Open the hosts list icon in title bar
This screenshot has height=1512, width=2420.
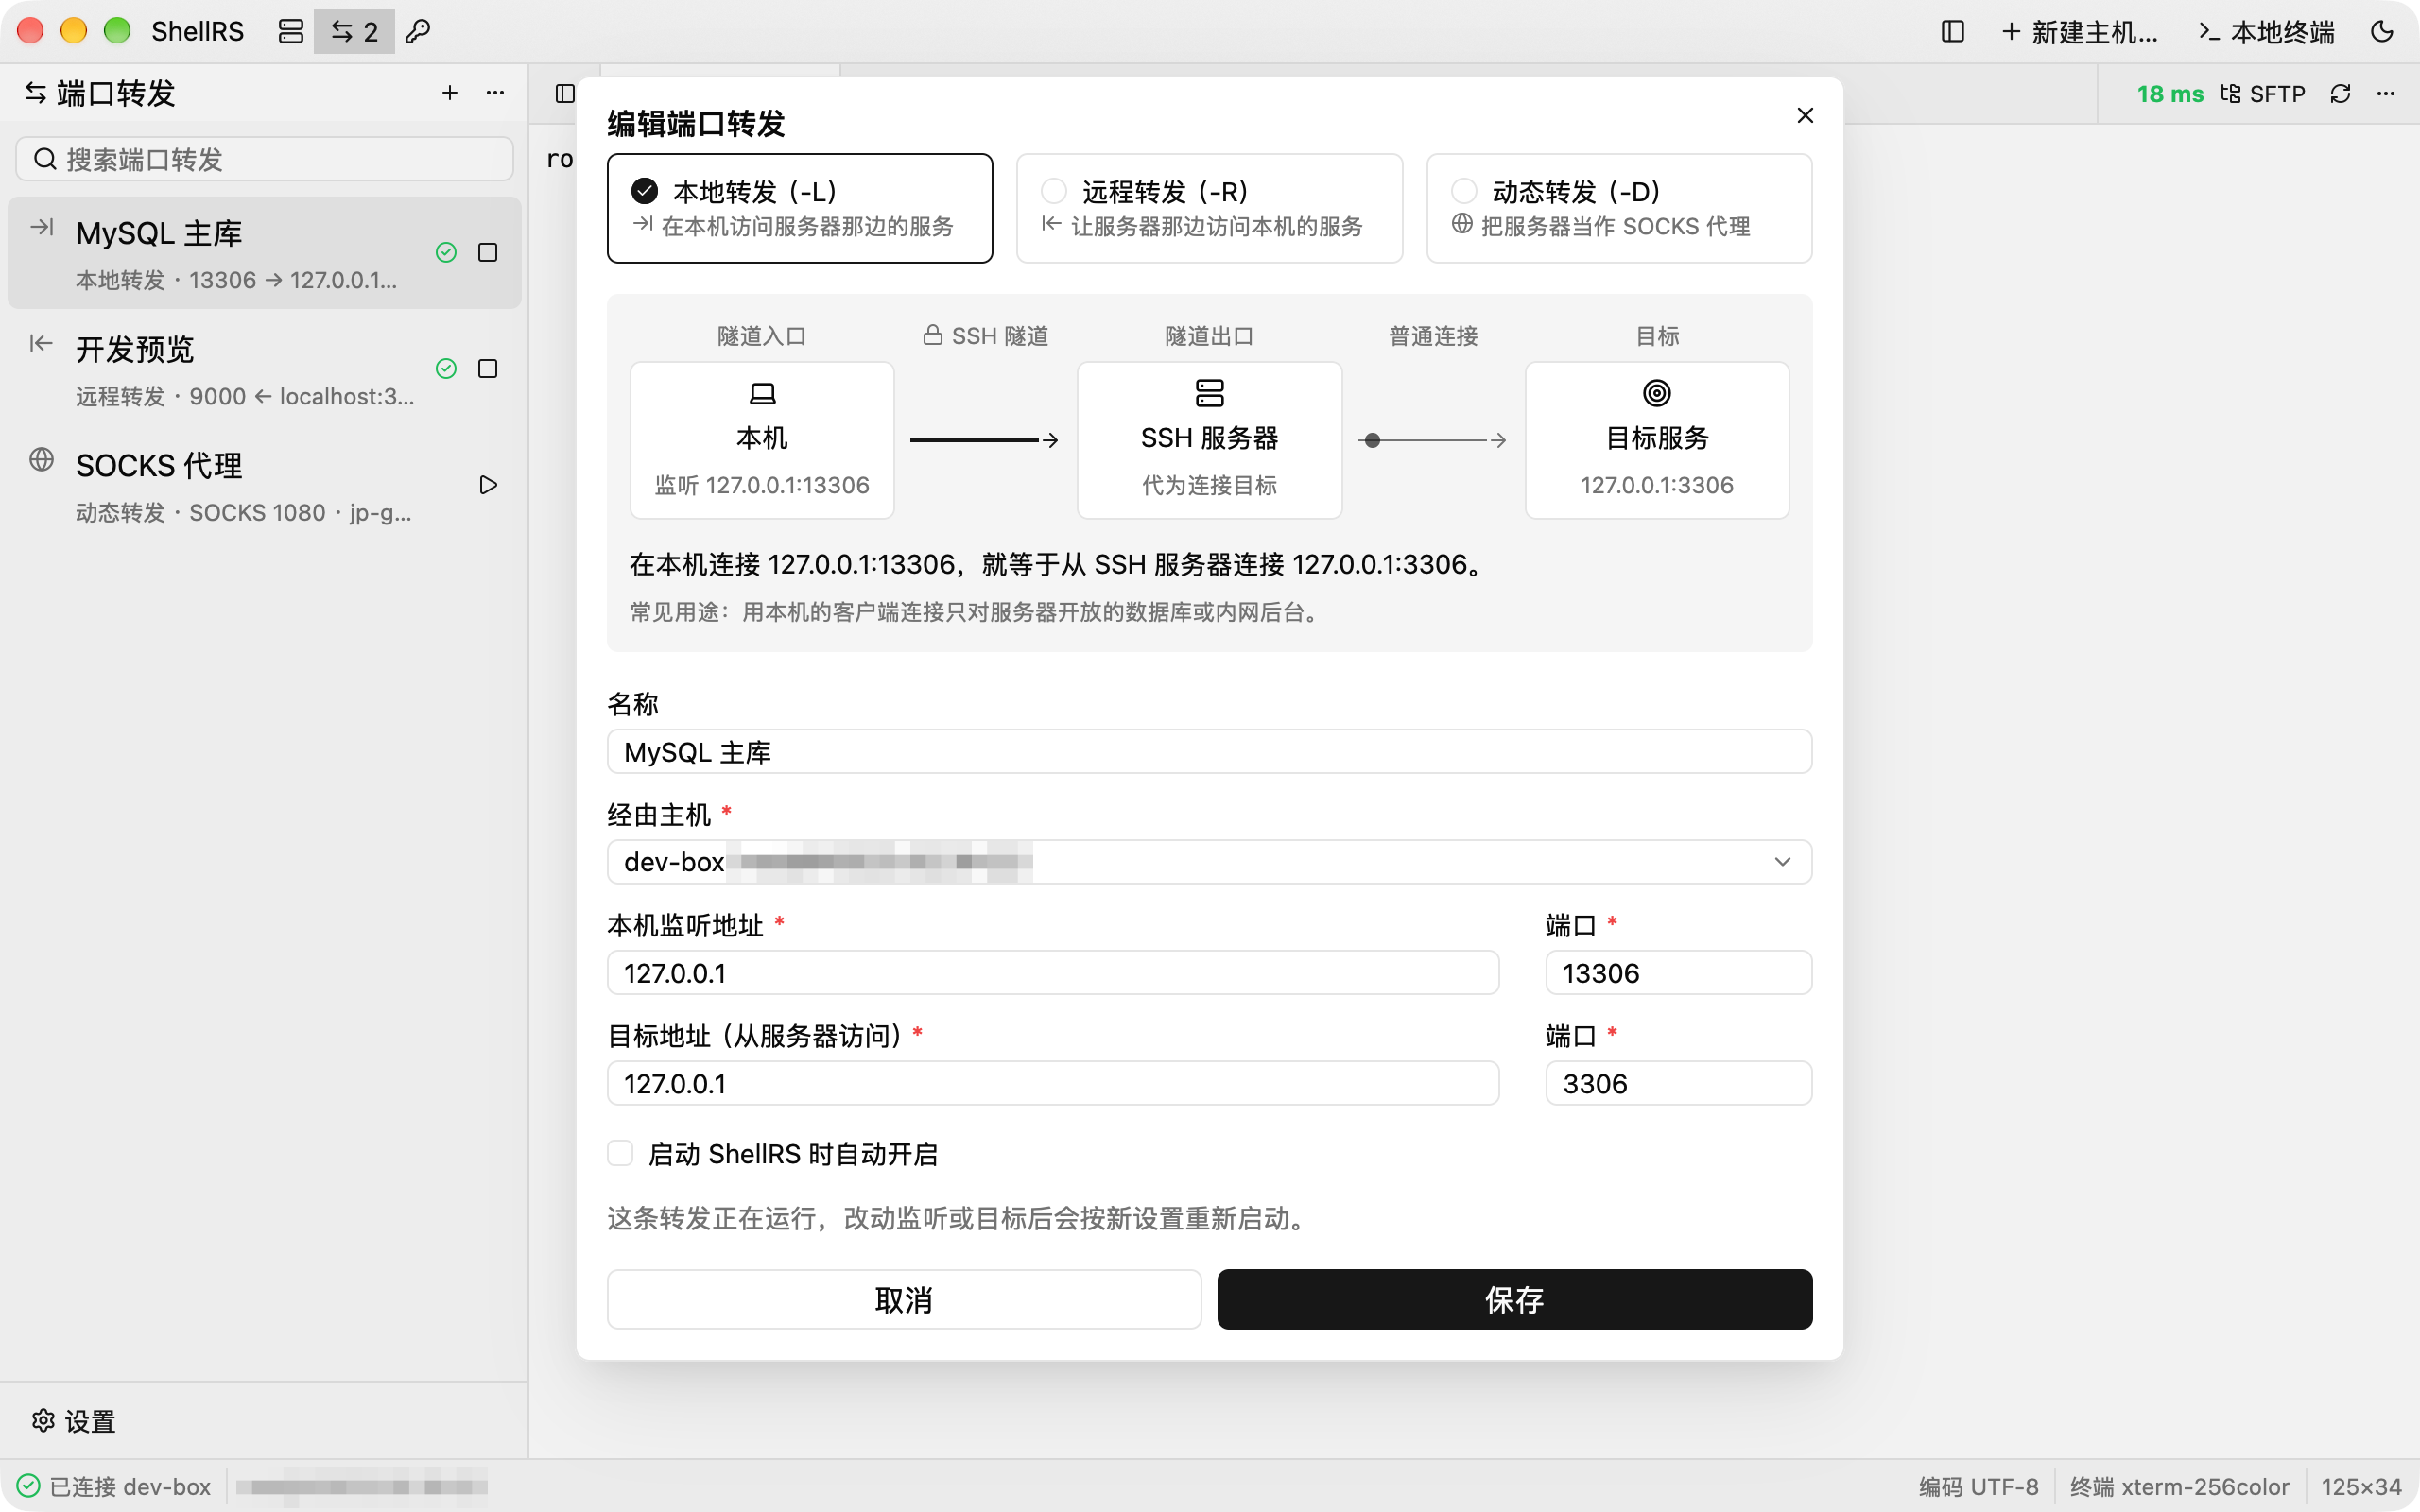(x=291, y=32)
